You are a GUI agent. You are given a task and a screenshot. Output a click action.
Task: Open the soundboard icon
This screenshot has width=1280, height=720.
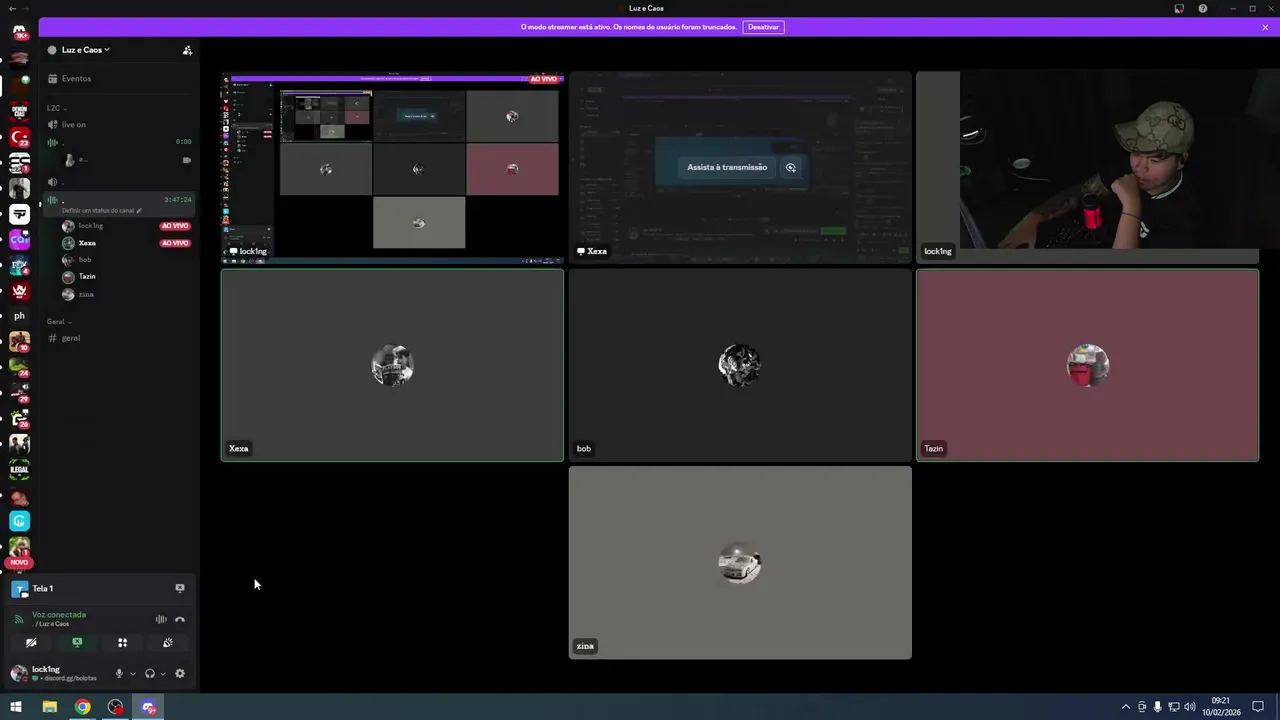168,643
